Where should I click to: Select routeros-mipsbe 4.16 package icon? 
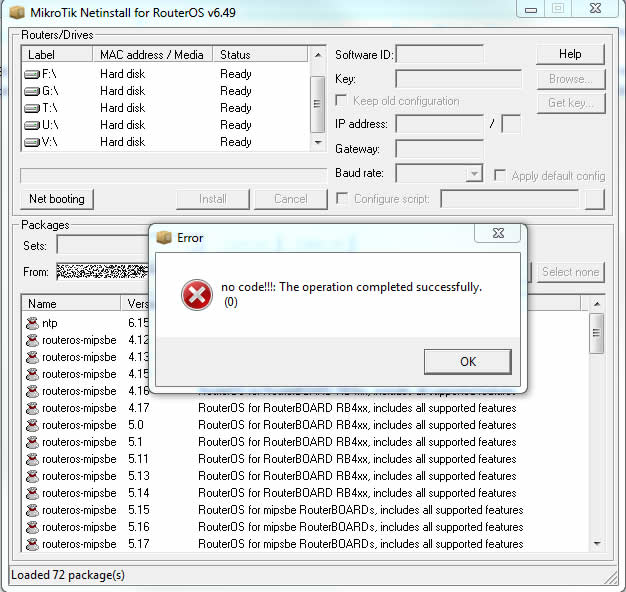[x=32, y=391]
